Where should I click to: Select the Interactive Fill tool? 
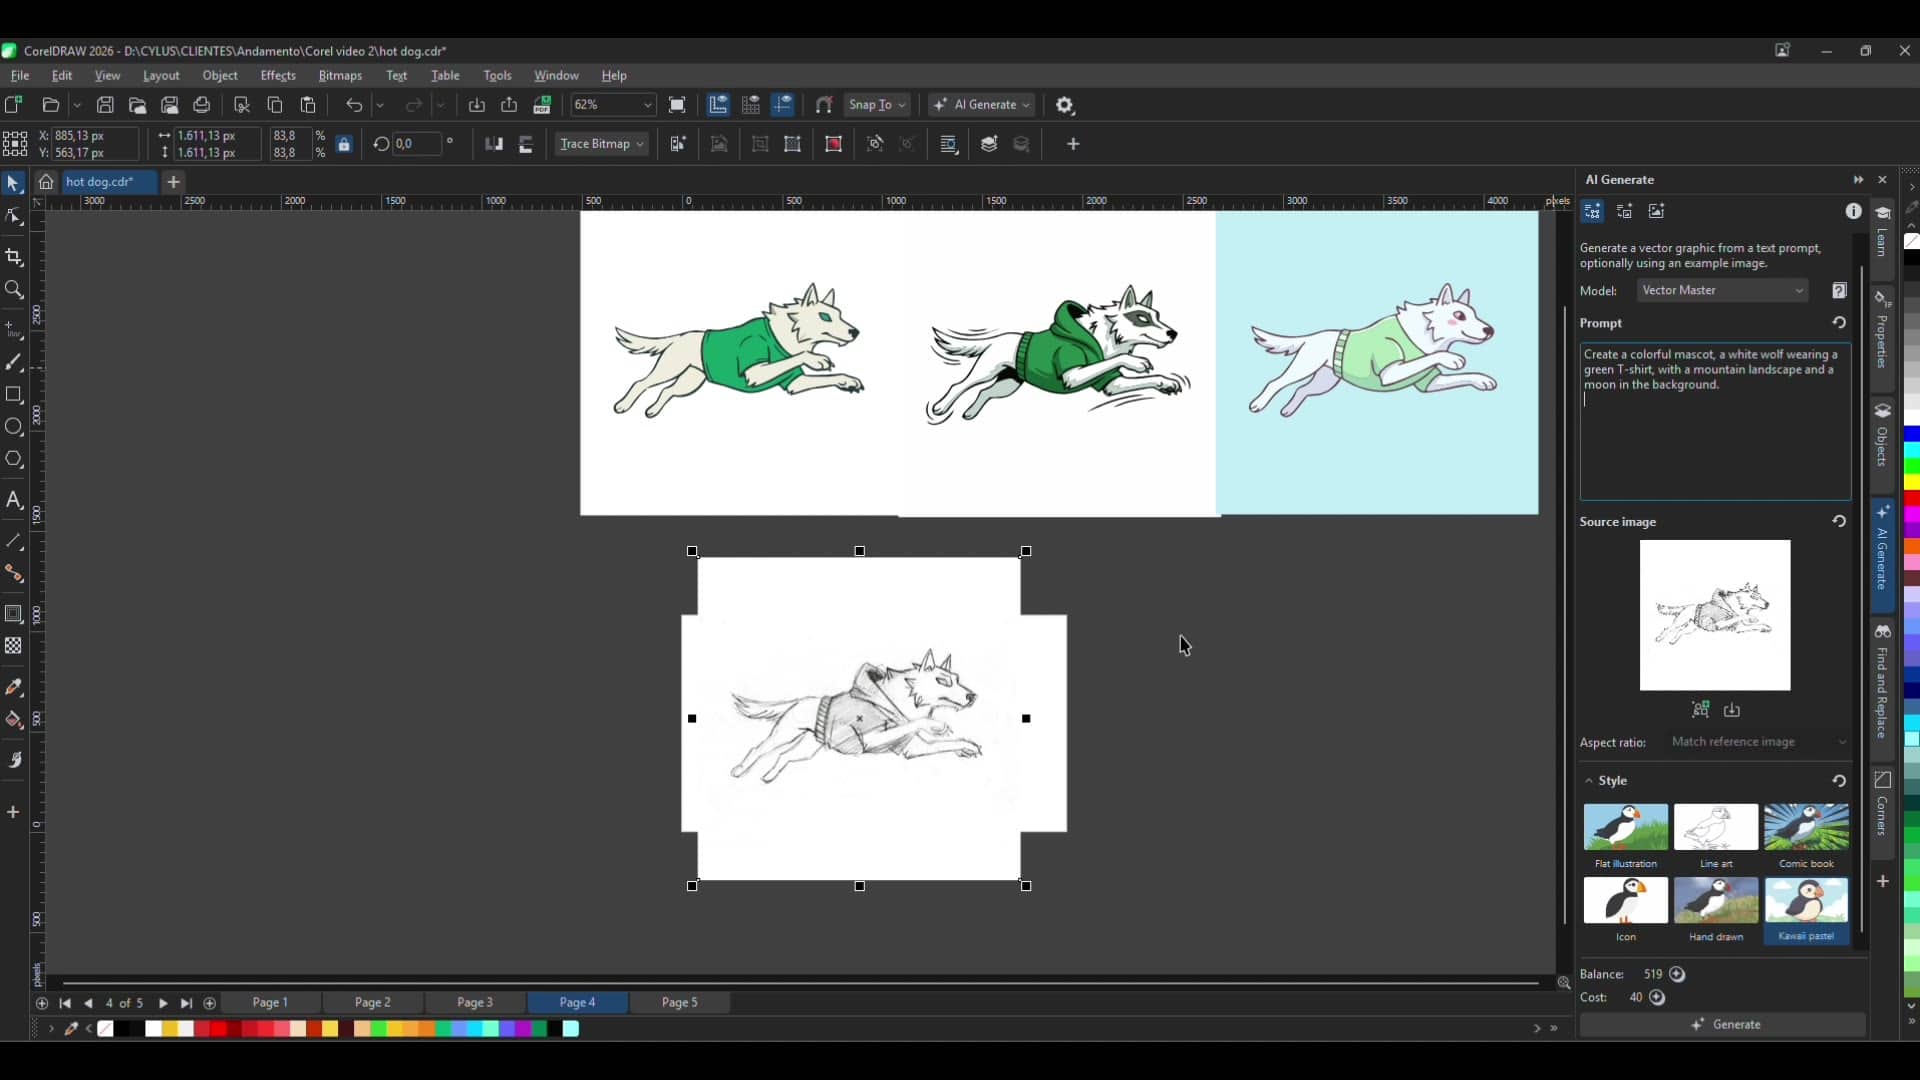(13, 720)
